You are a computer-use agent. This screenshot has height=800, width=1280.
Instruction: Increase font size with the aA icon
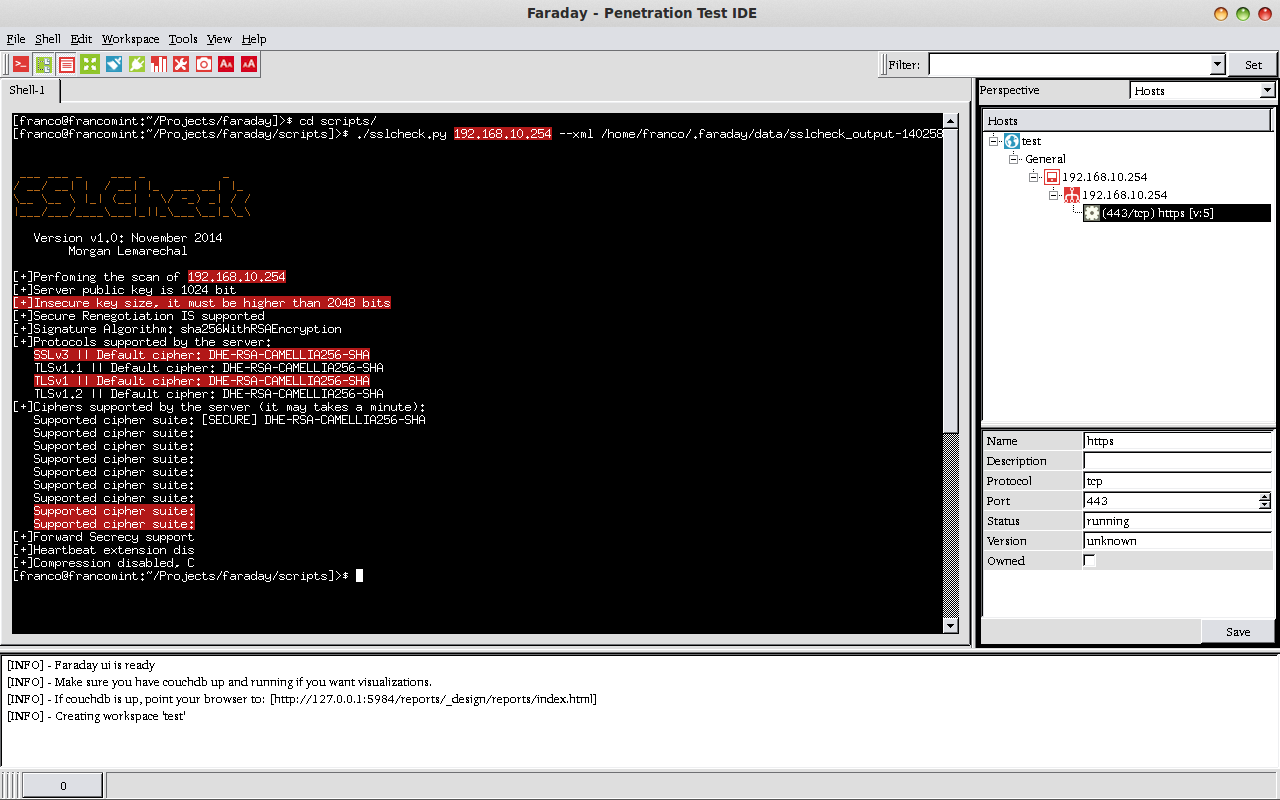[249, 64]
